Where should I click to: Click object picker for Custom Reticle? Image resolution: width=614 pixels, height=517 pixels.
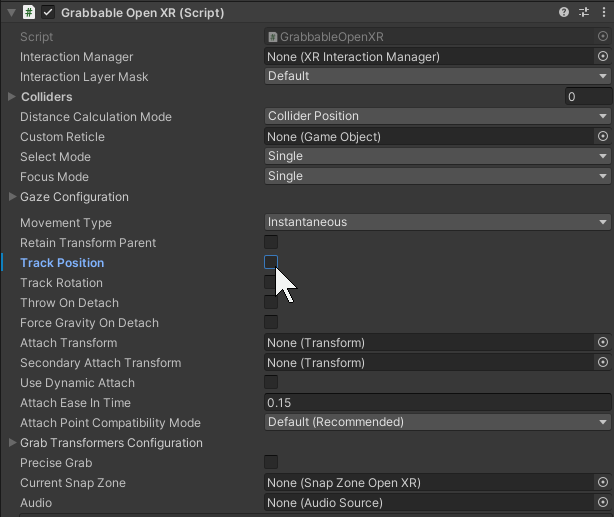tap(602, 137)
